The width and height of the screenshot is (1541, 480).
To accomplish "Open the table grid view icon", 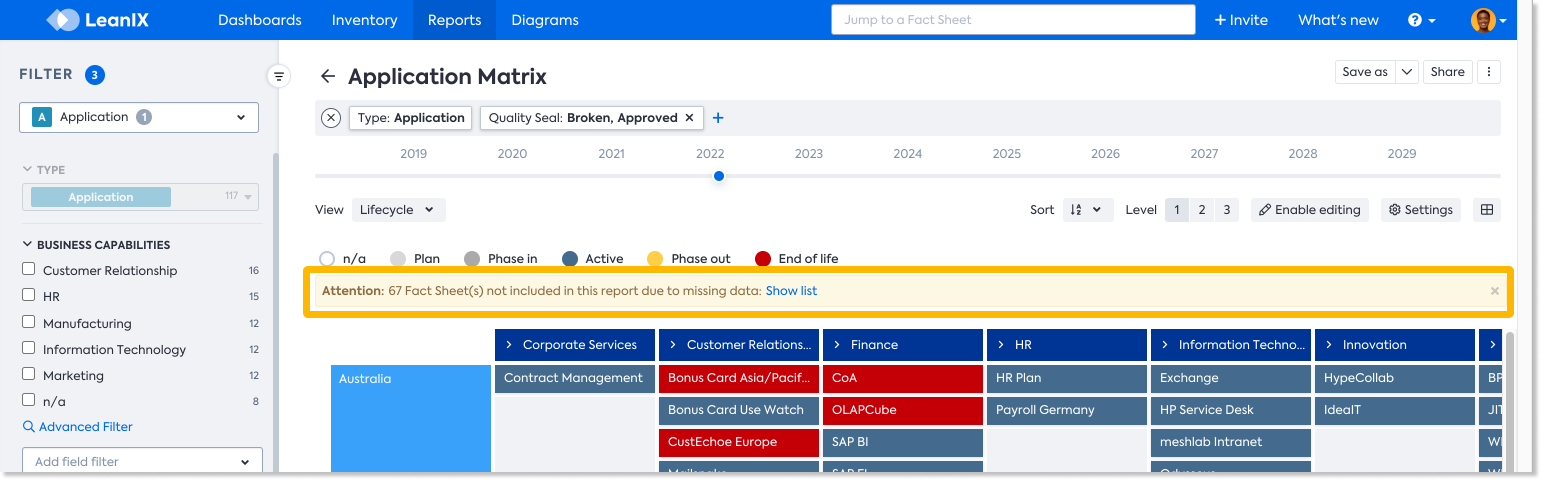I will pyautogui.click(x=1487, y=210).
